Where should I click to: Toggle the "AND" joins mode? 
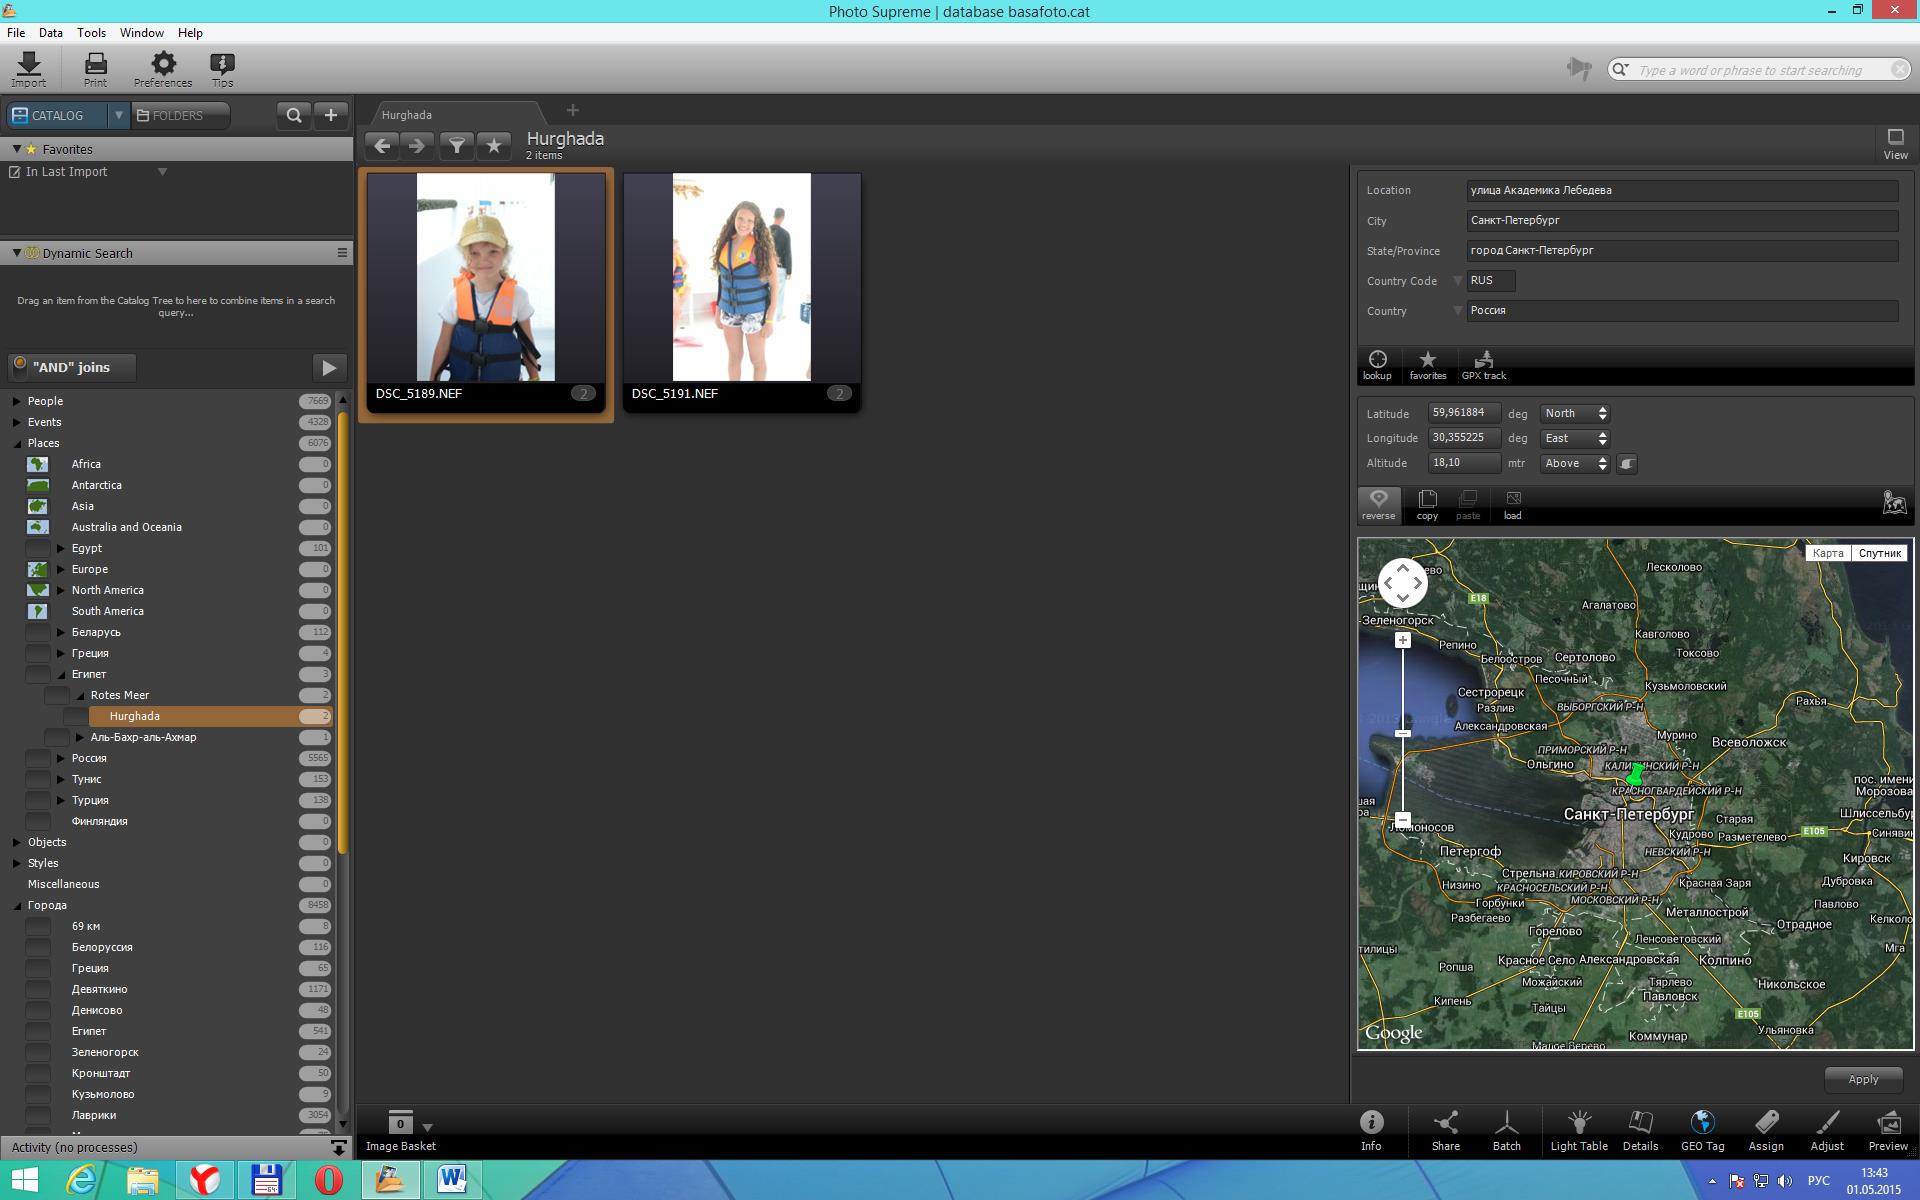[x=72, y=367]
